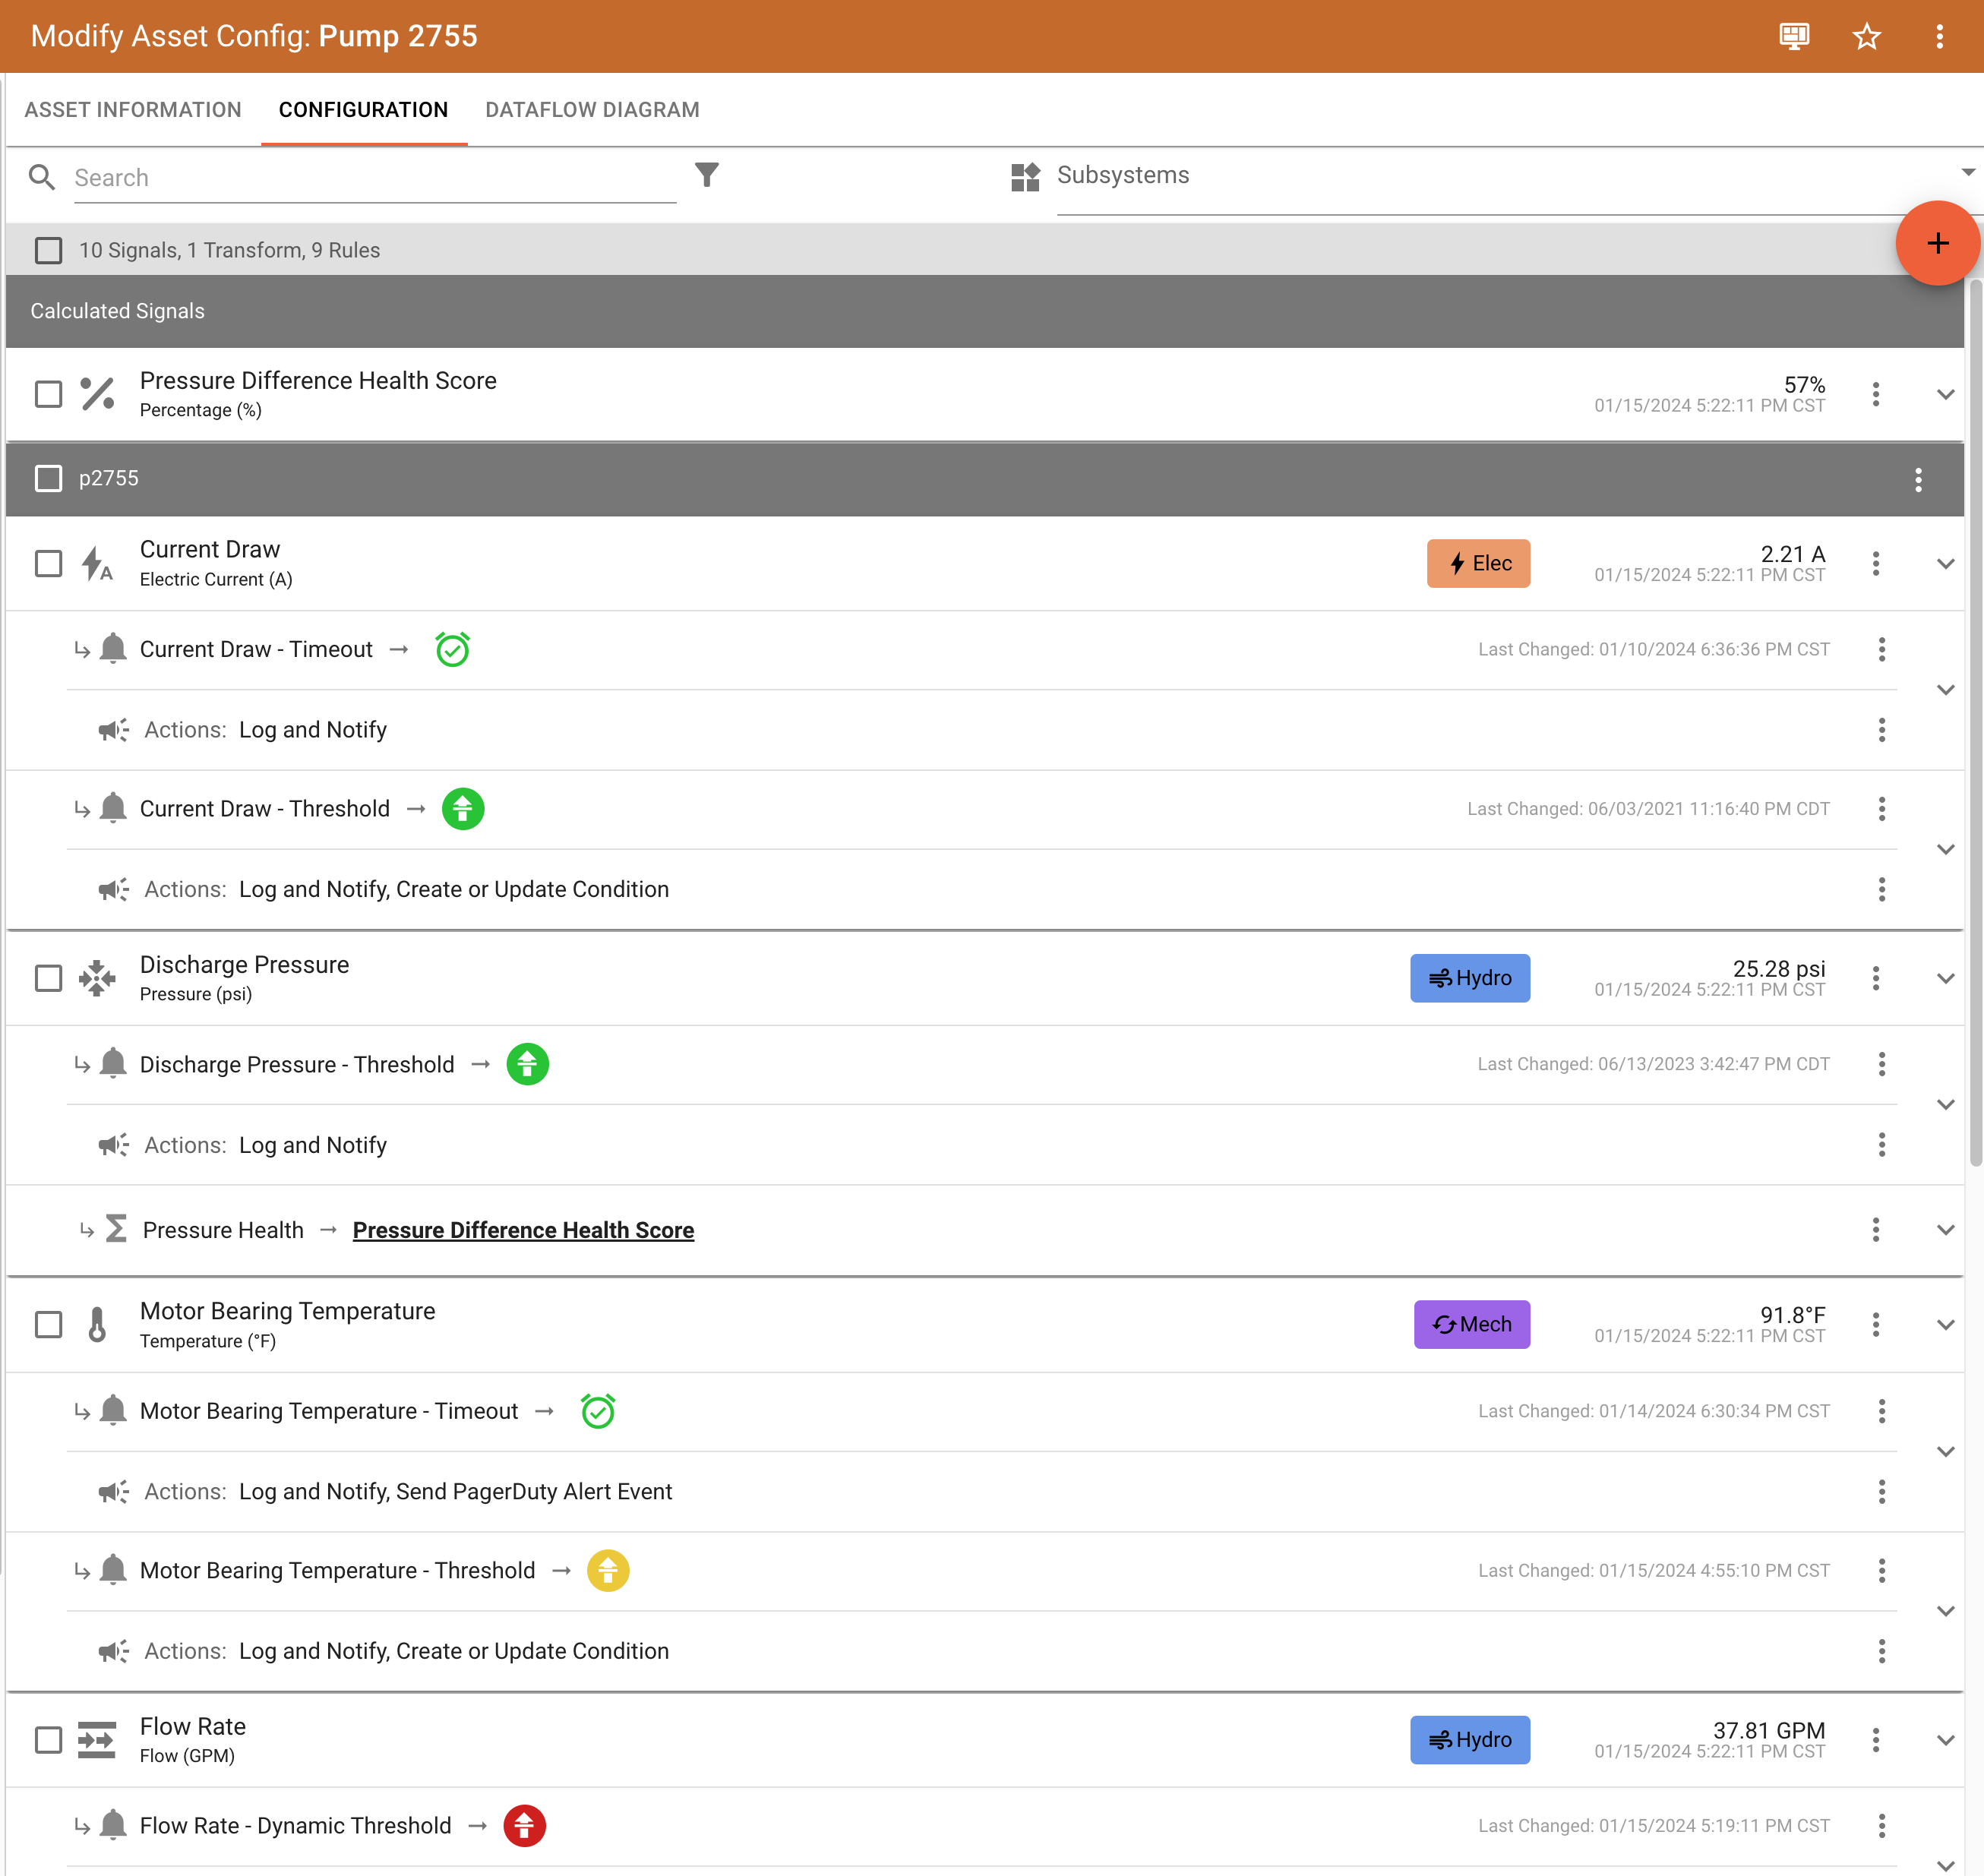The image size is (1984, 1876).
Task: Open the search filter icon
Action: tap(707, 176)
